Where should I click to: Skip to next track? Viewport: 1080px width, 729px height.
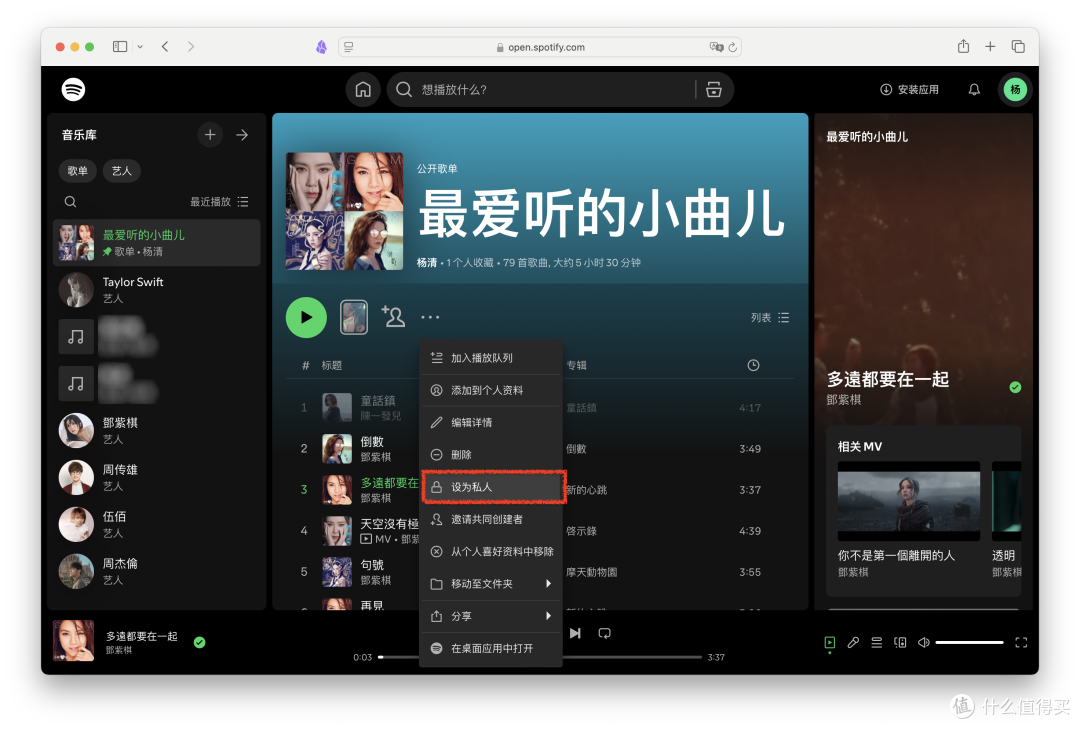(575, 633)
